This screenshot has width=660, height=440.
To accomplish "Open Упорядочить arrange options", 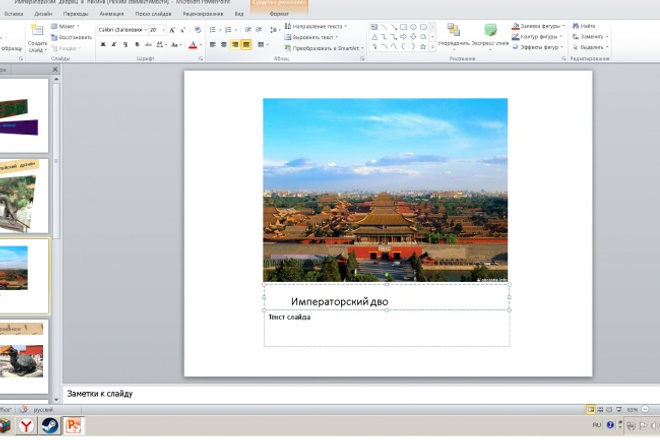I will (453, 37).
